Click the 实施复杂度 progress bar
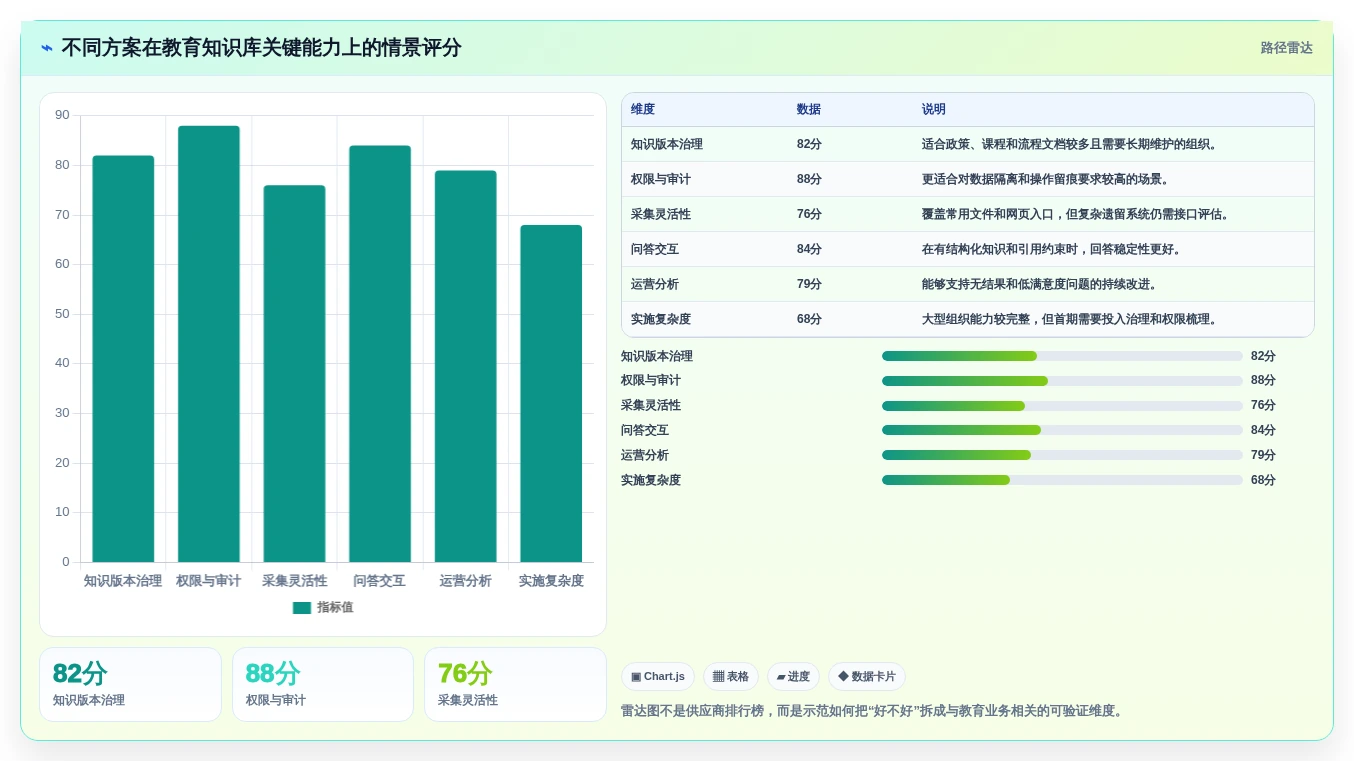 [x=1062, y=480]
